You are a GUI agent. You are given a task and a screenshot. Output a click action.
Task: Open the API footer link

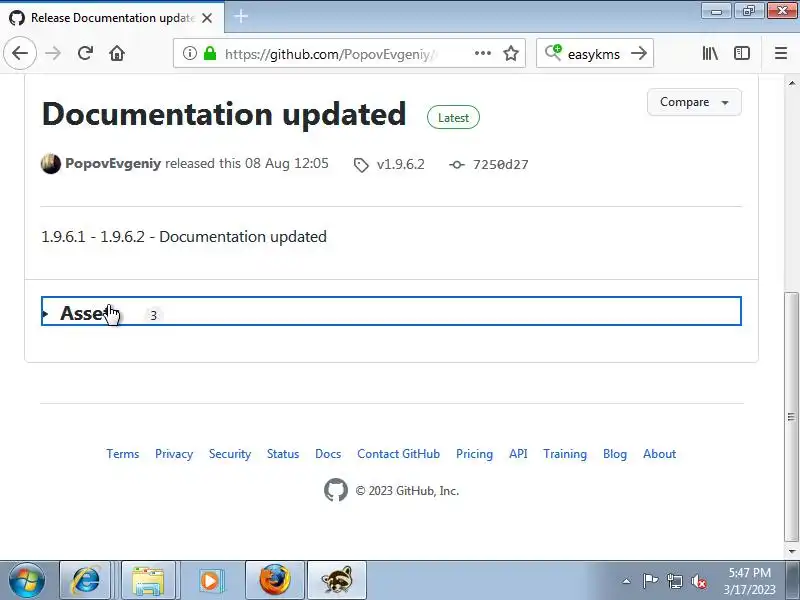coord(518,454)
